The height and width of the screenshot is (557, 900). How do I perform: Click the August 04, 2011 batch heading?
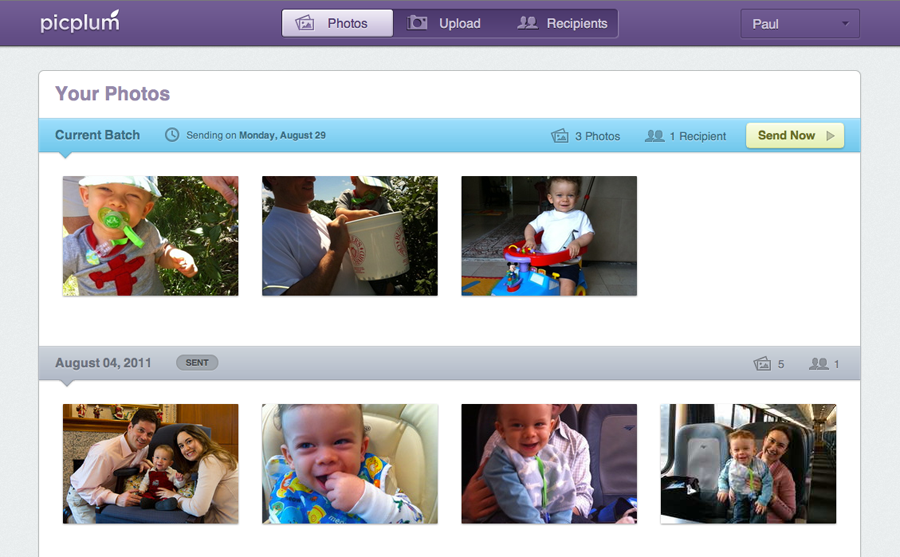point(103,363)
